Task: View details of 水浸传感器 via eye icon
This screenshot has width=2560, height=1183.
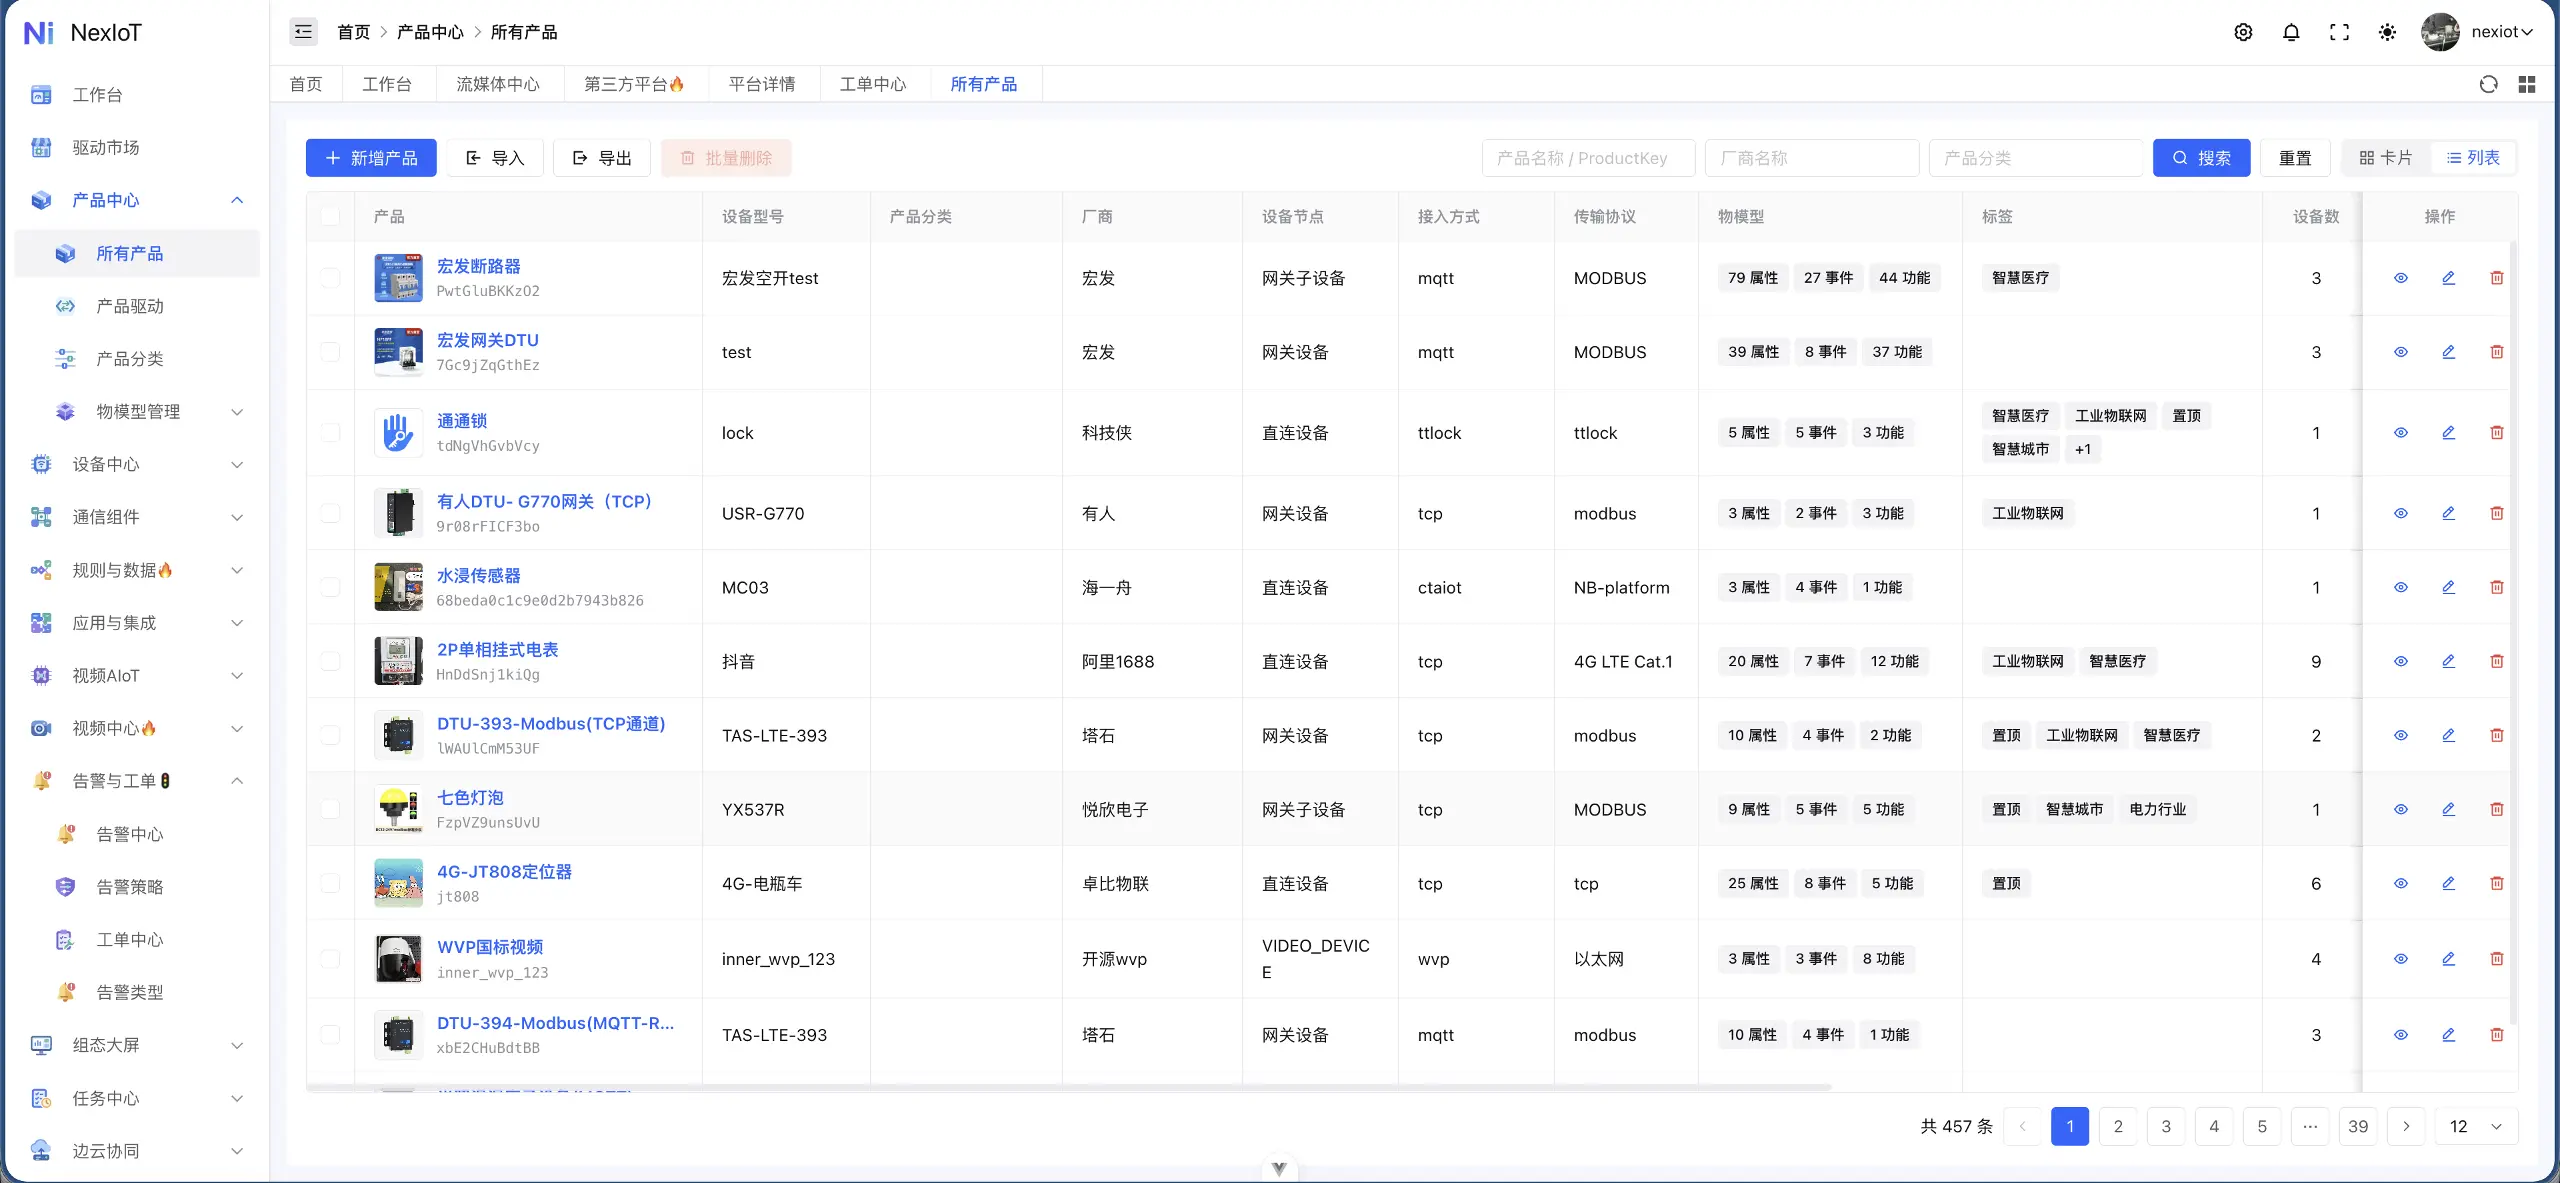Action: point(2400,587)
